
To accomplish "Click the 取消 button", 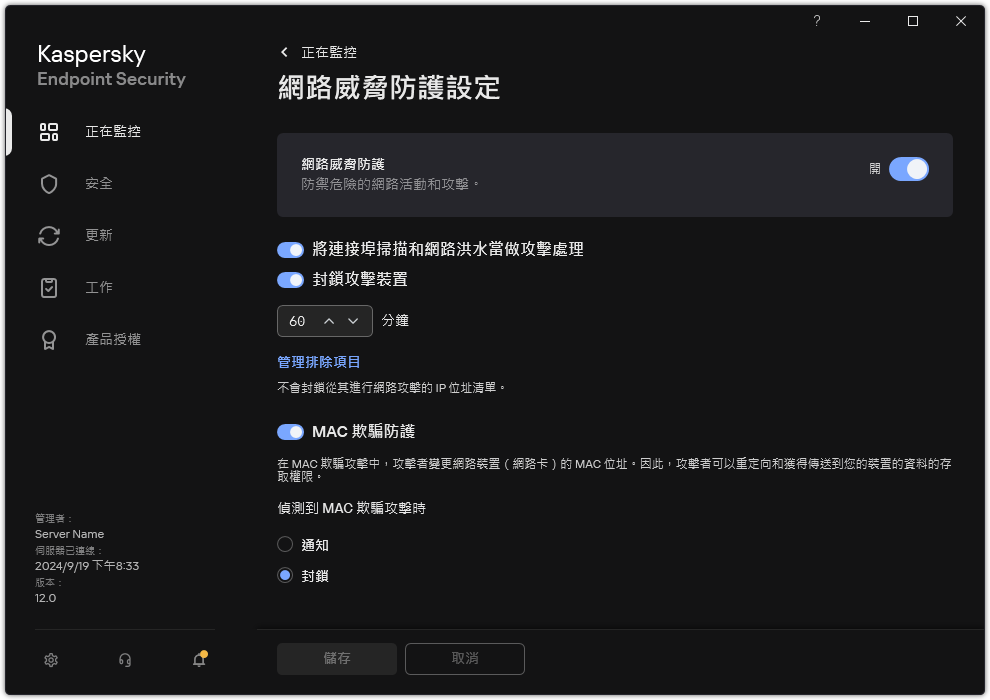I will click(465, 659).
